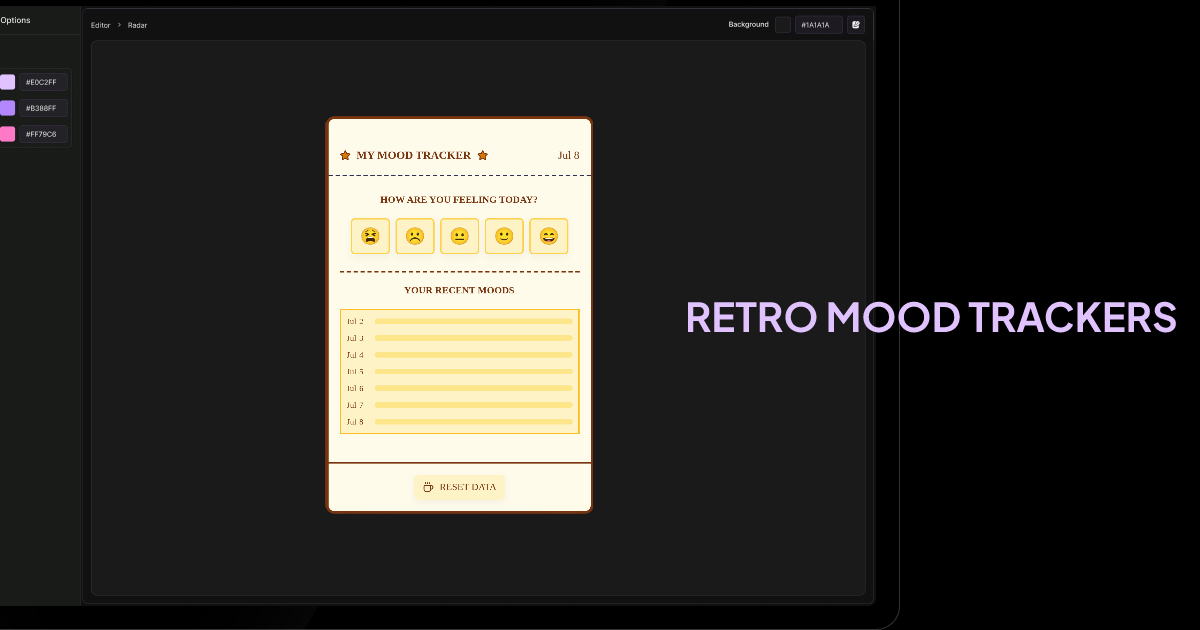This screenshot has width=1200, height=630.
Task: Click the trash icon inside the Reset Data button
Action: click(427, 487)
